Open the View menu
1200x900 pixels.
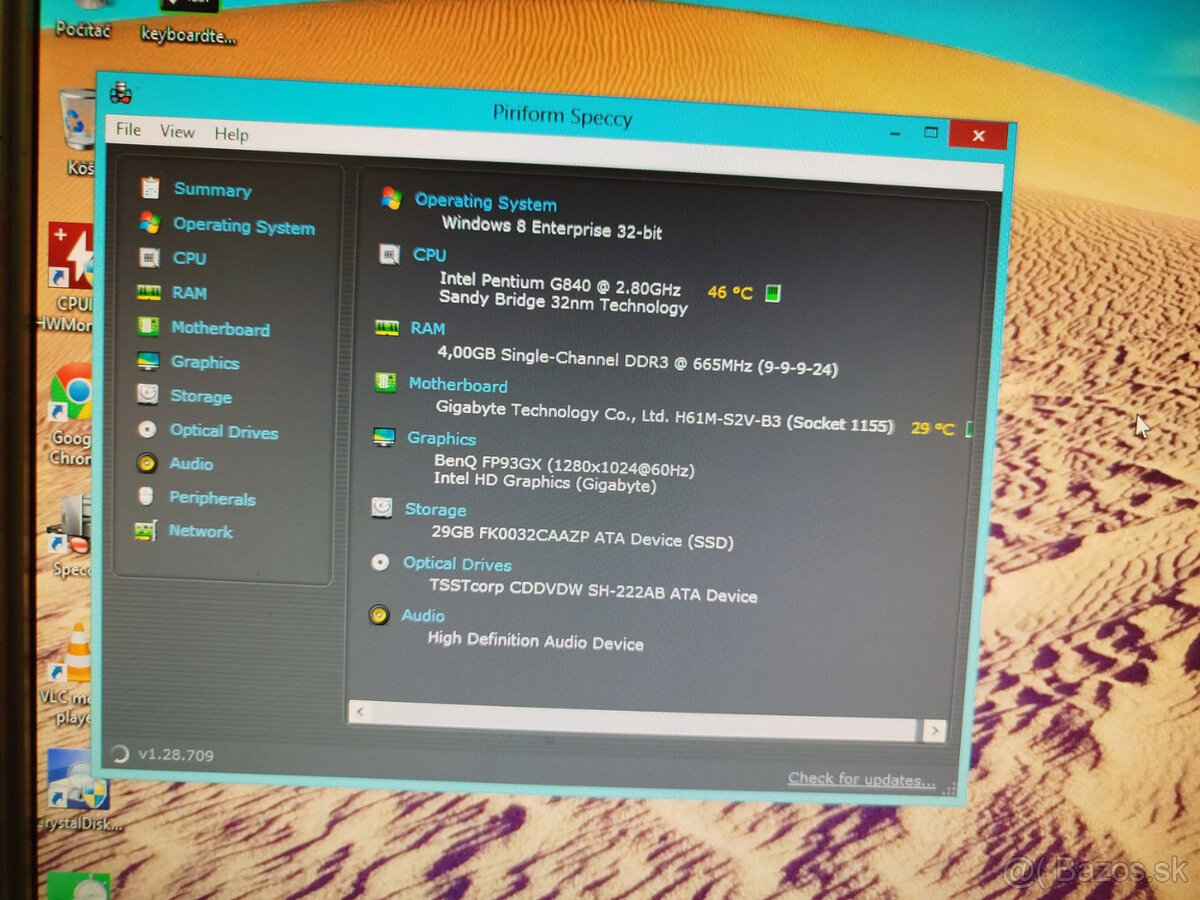click(x=177, y=131)
